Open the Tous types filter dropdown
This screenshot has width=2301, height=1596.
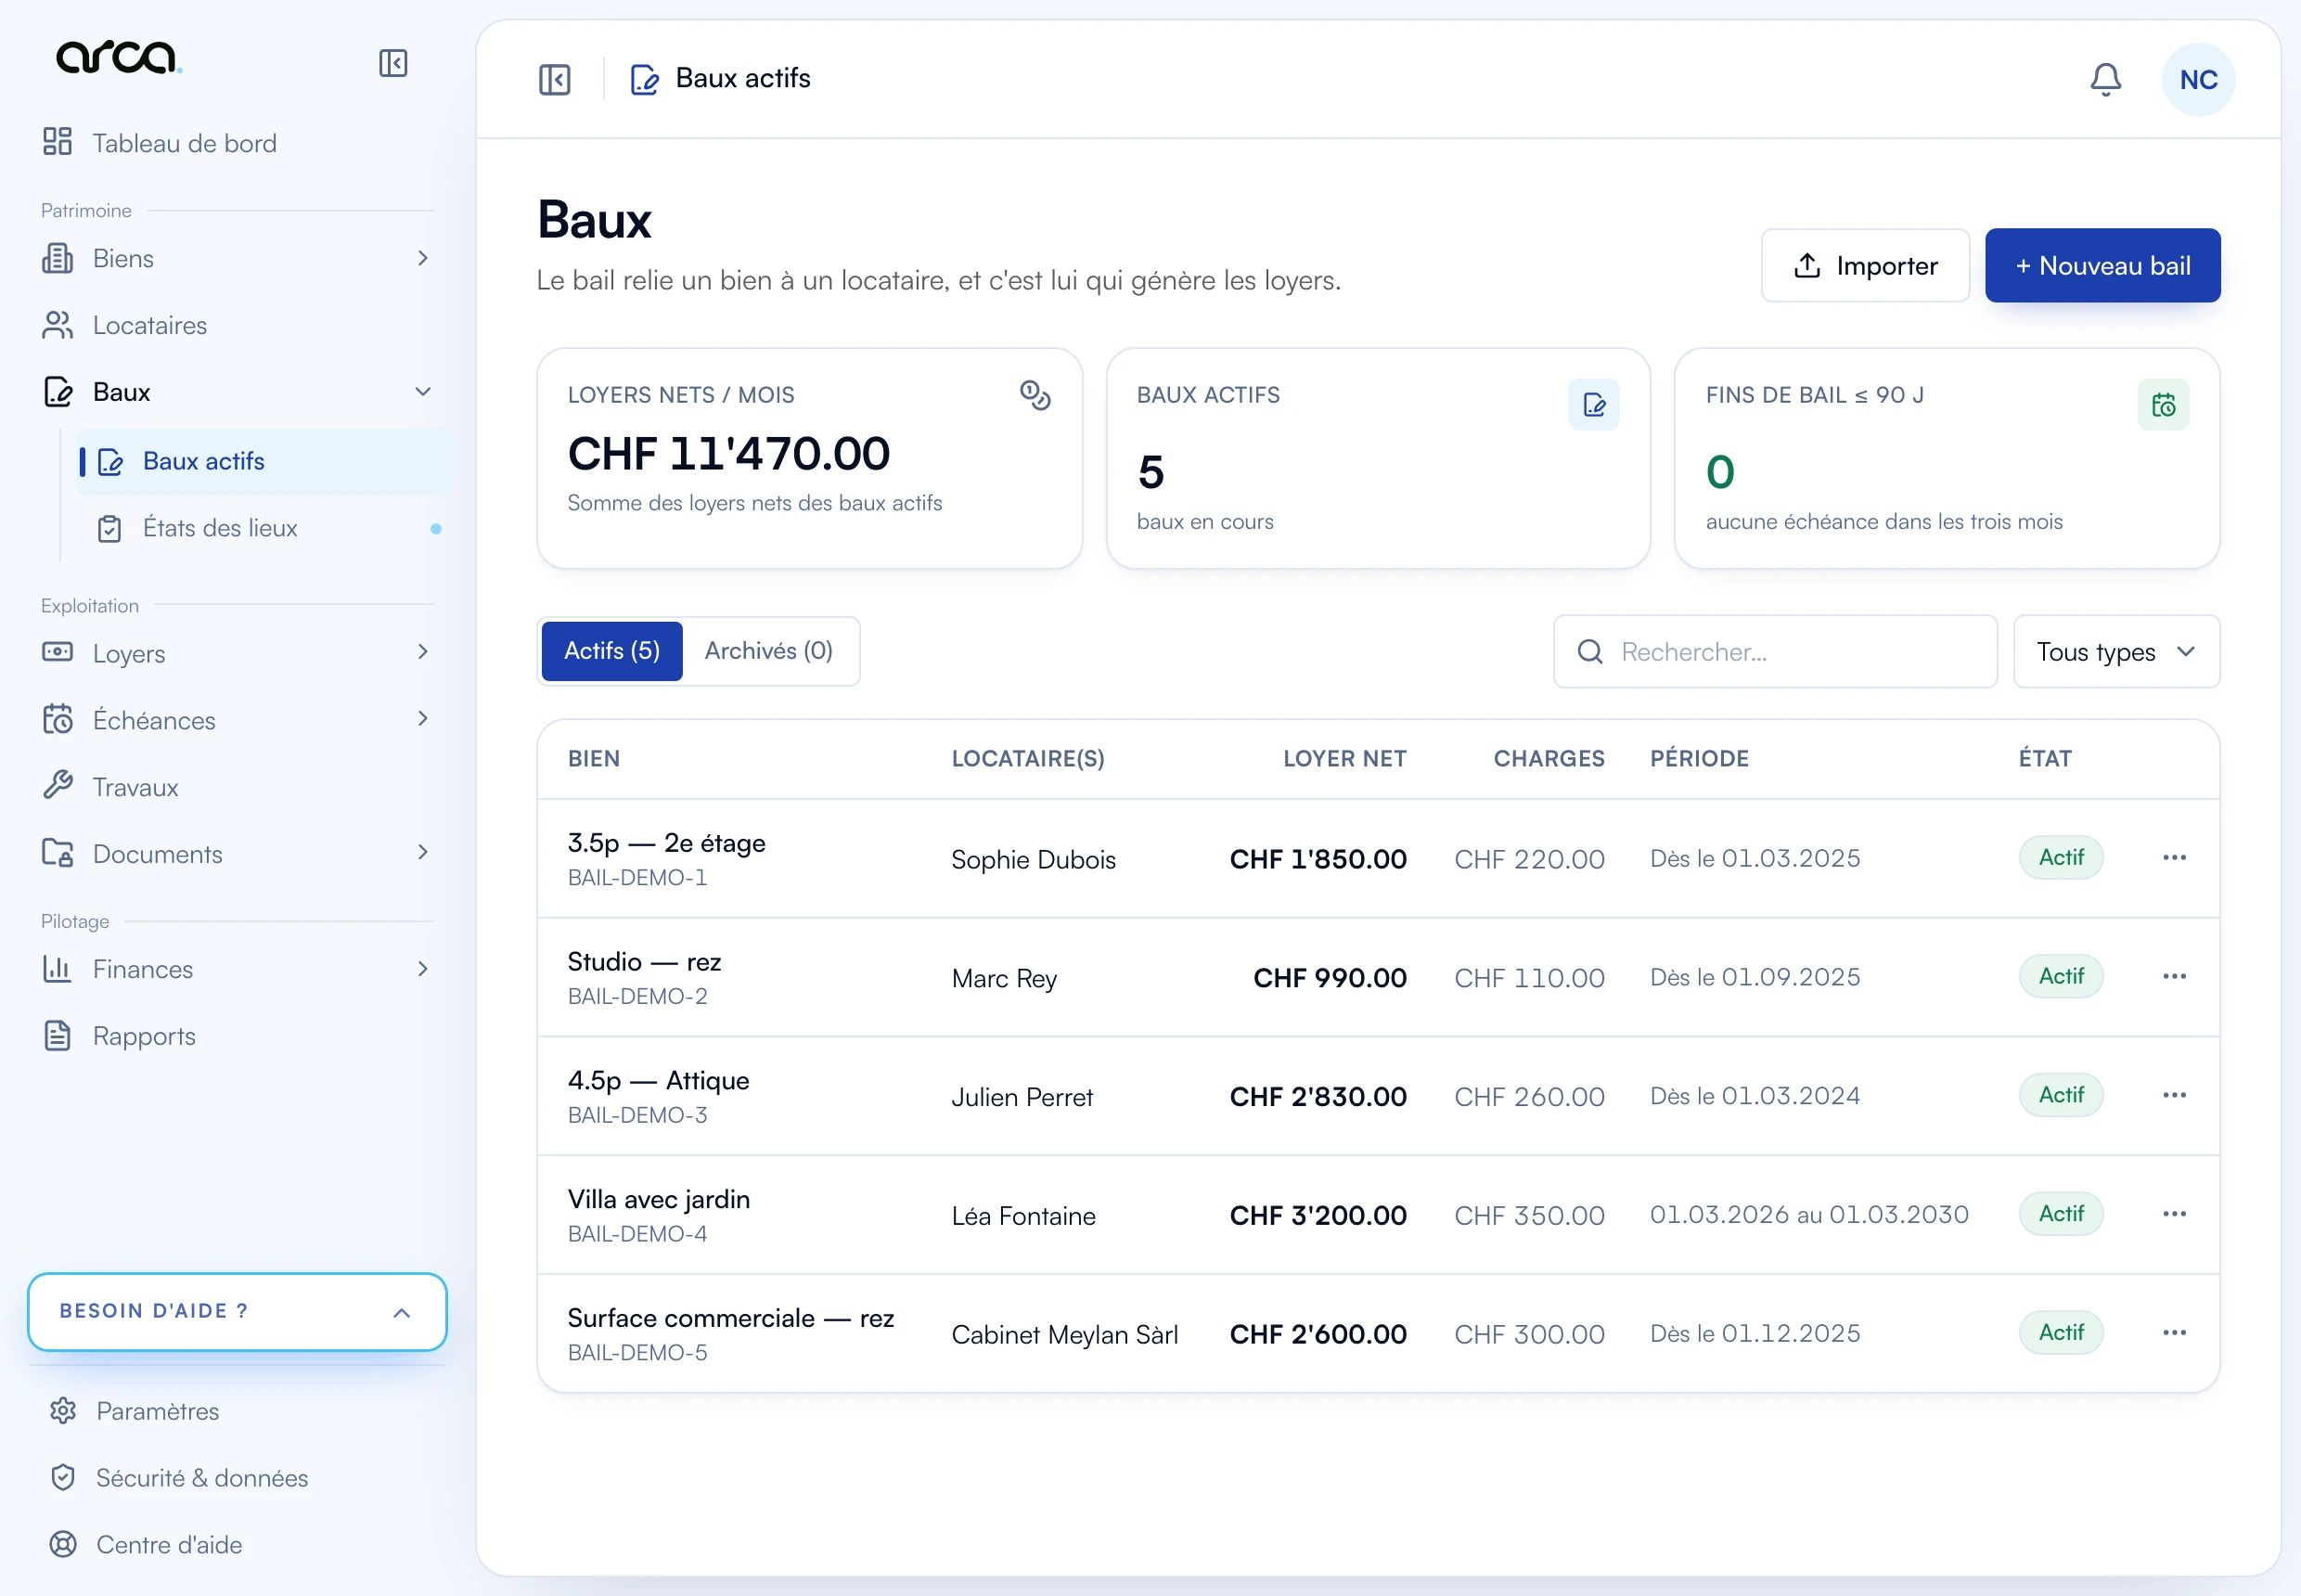2116,651
